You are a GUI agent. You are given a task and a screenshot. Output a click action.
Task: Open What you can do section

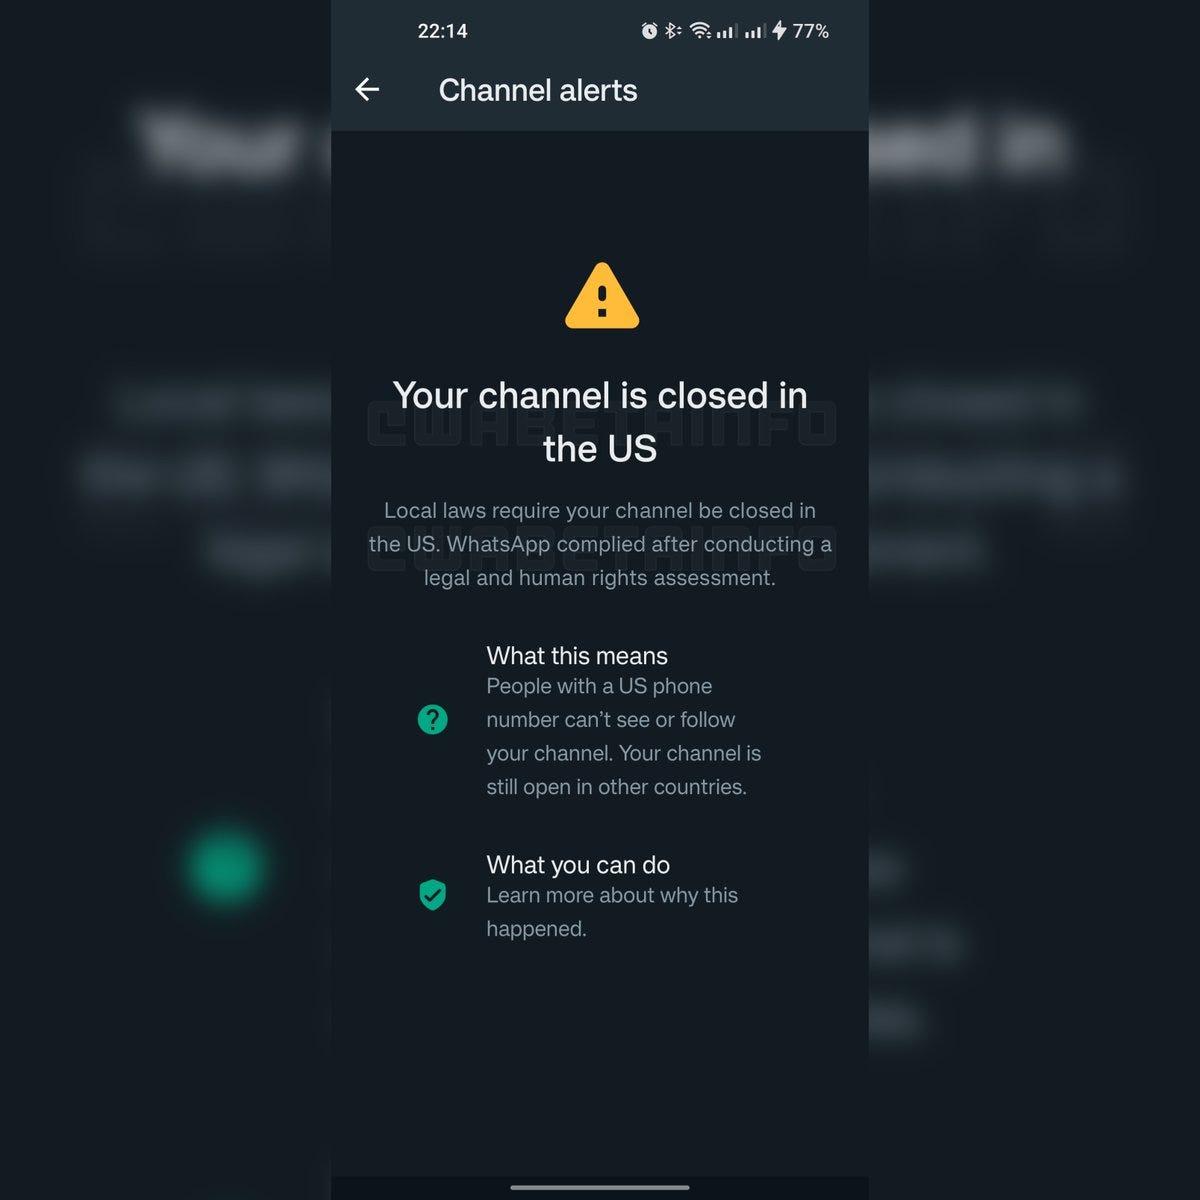click(578, 865)
